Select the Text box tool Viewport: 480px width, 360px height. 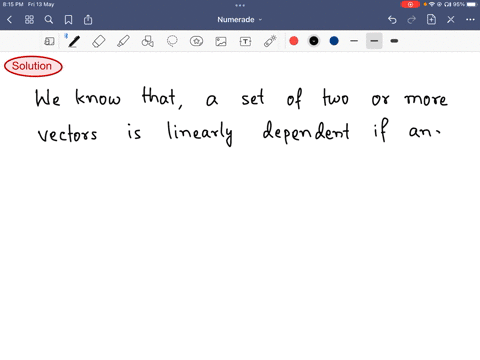[x=245, y=41]
